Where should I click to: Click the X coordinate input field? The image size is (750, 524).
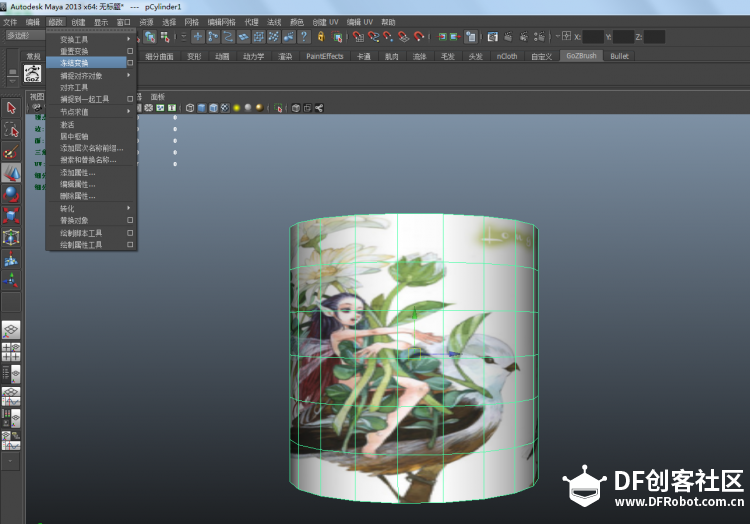(x=593, y=36)
